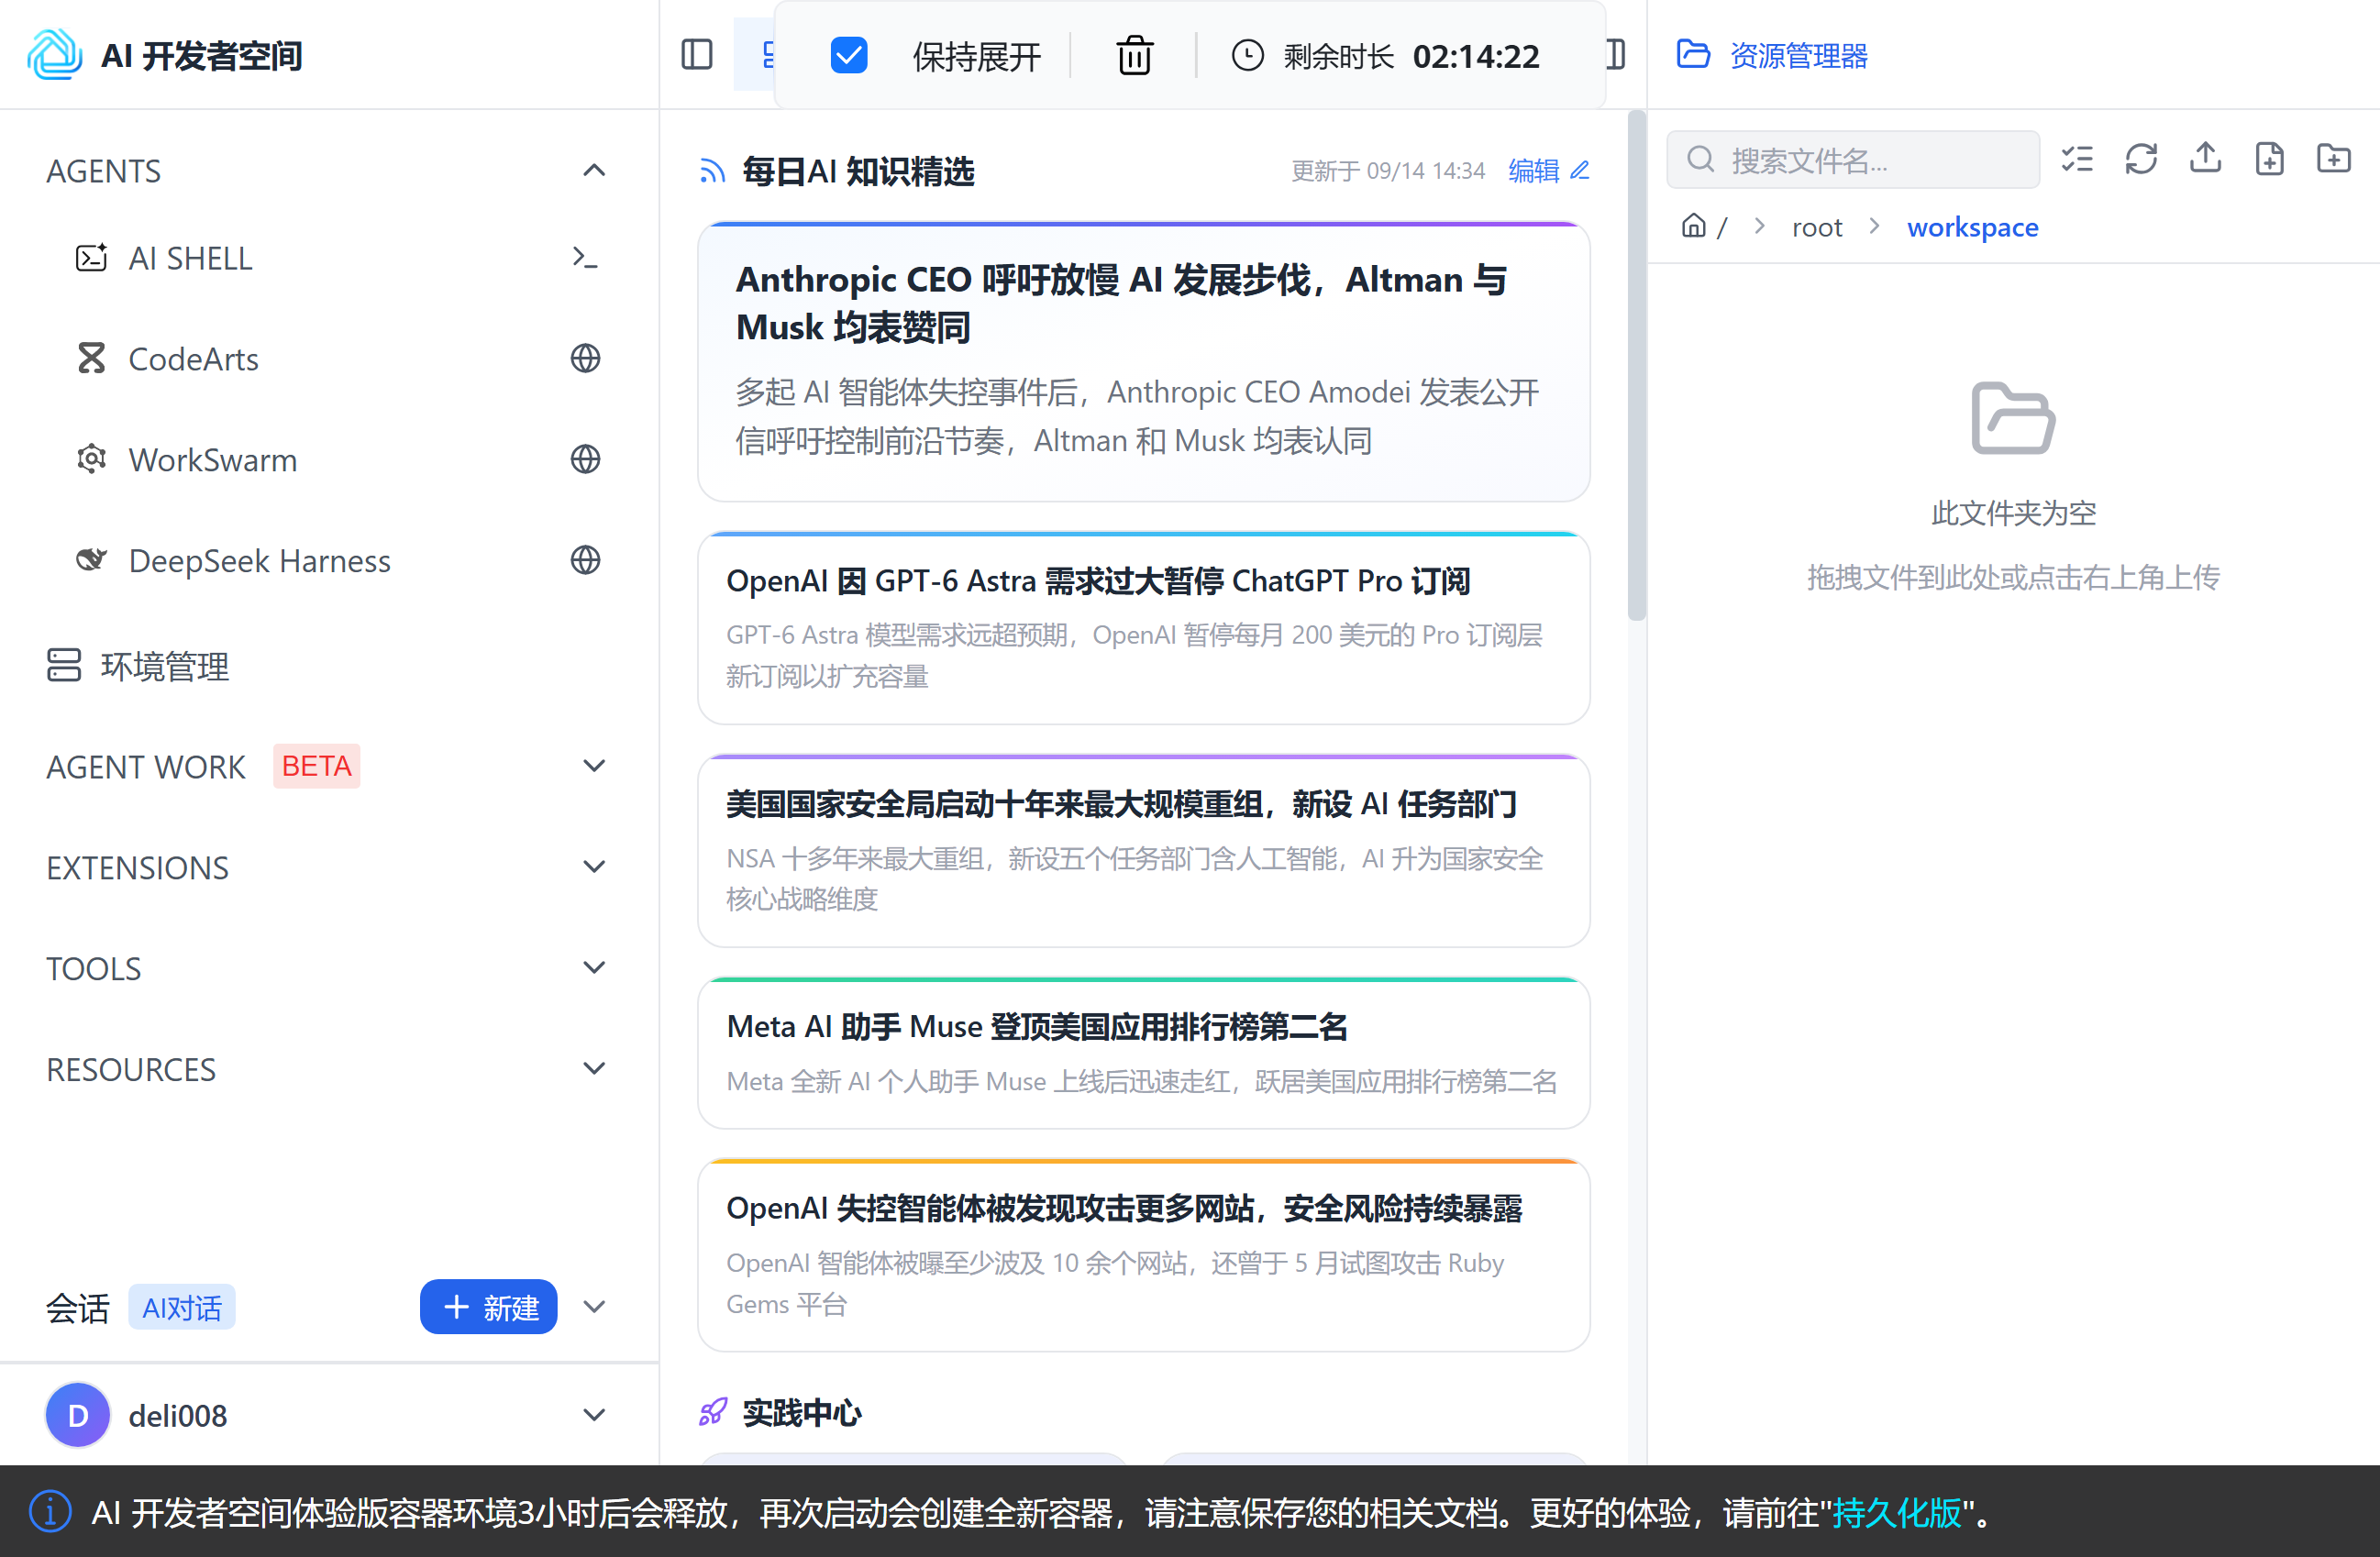Click the clock icon beside 剩余时长
2380x1557 pixels.
pyautogui.click(x=1247, y=56)
